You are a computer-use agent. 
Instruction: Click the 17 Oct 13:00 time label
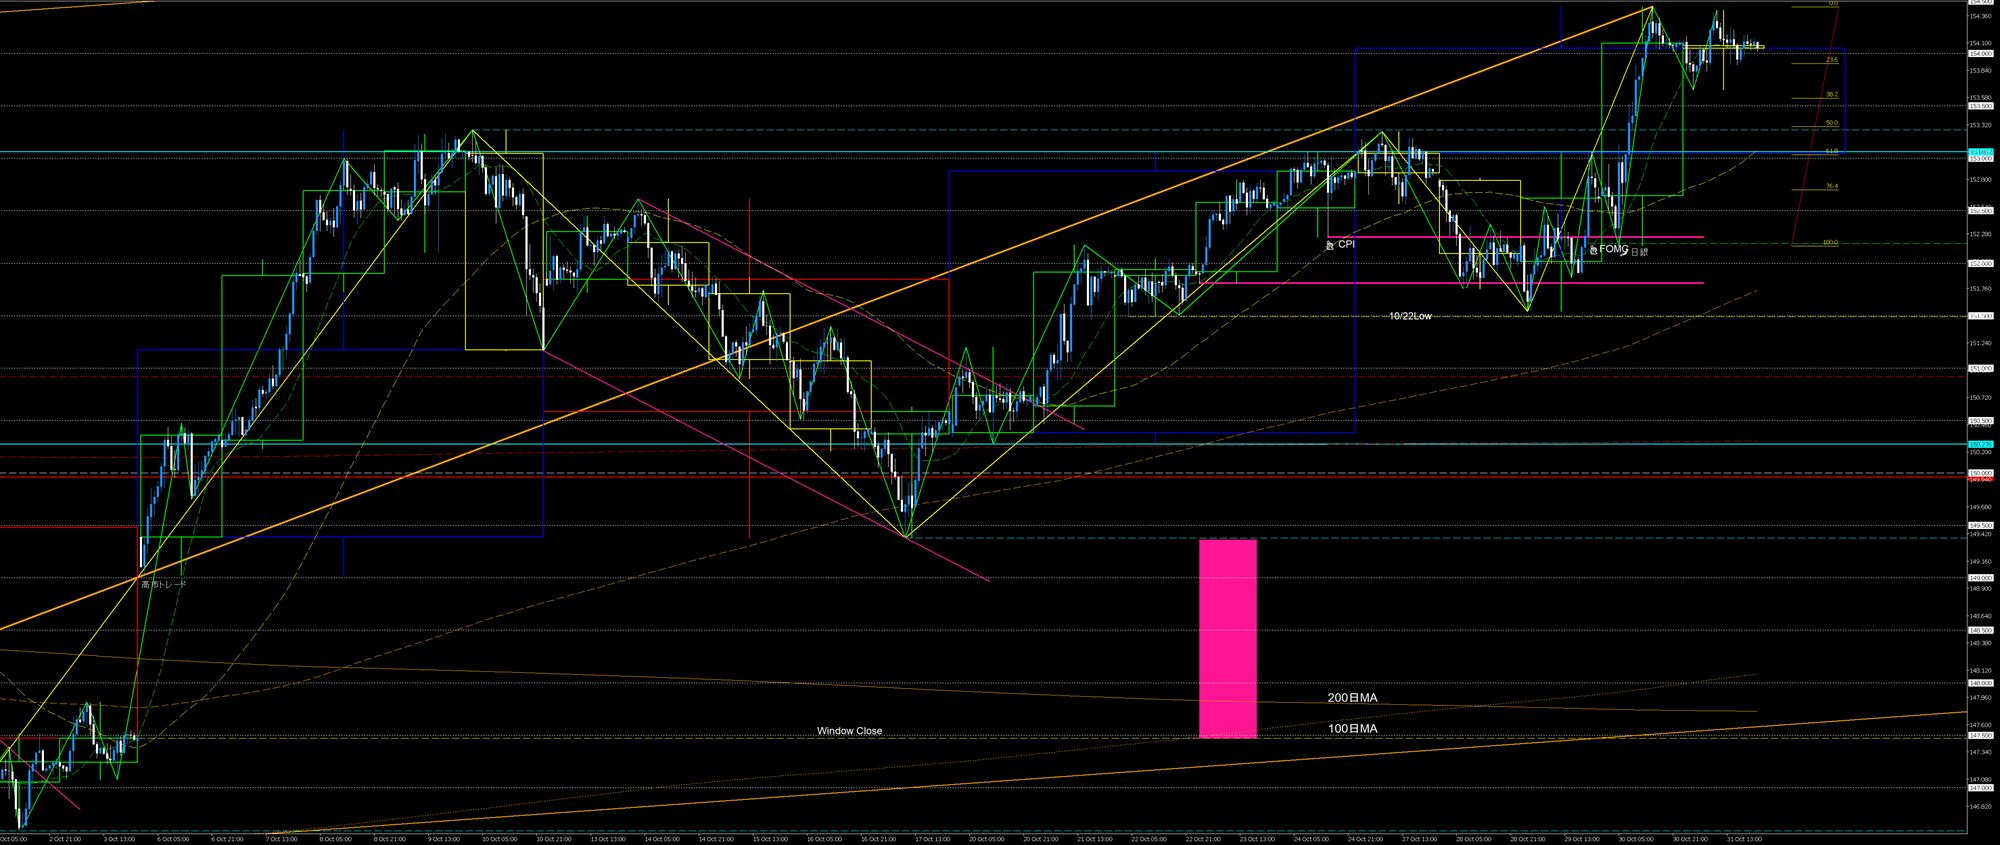pos(931,839)
